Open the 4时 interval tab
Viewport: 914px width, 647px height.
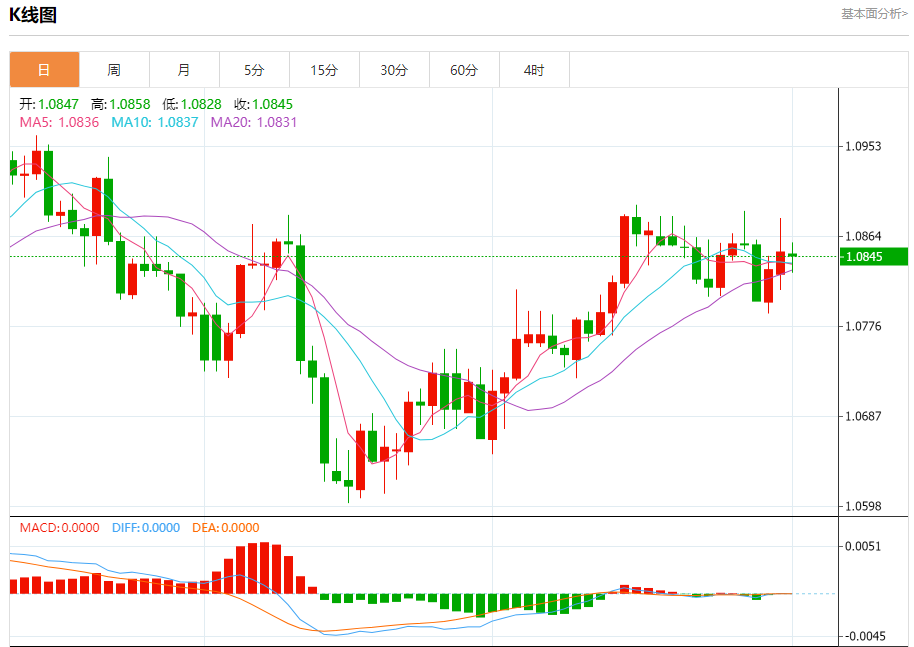[534, 70]
